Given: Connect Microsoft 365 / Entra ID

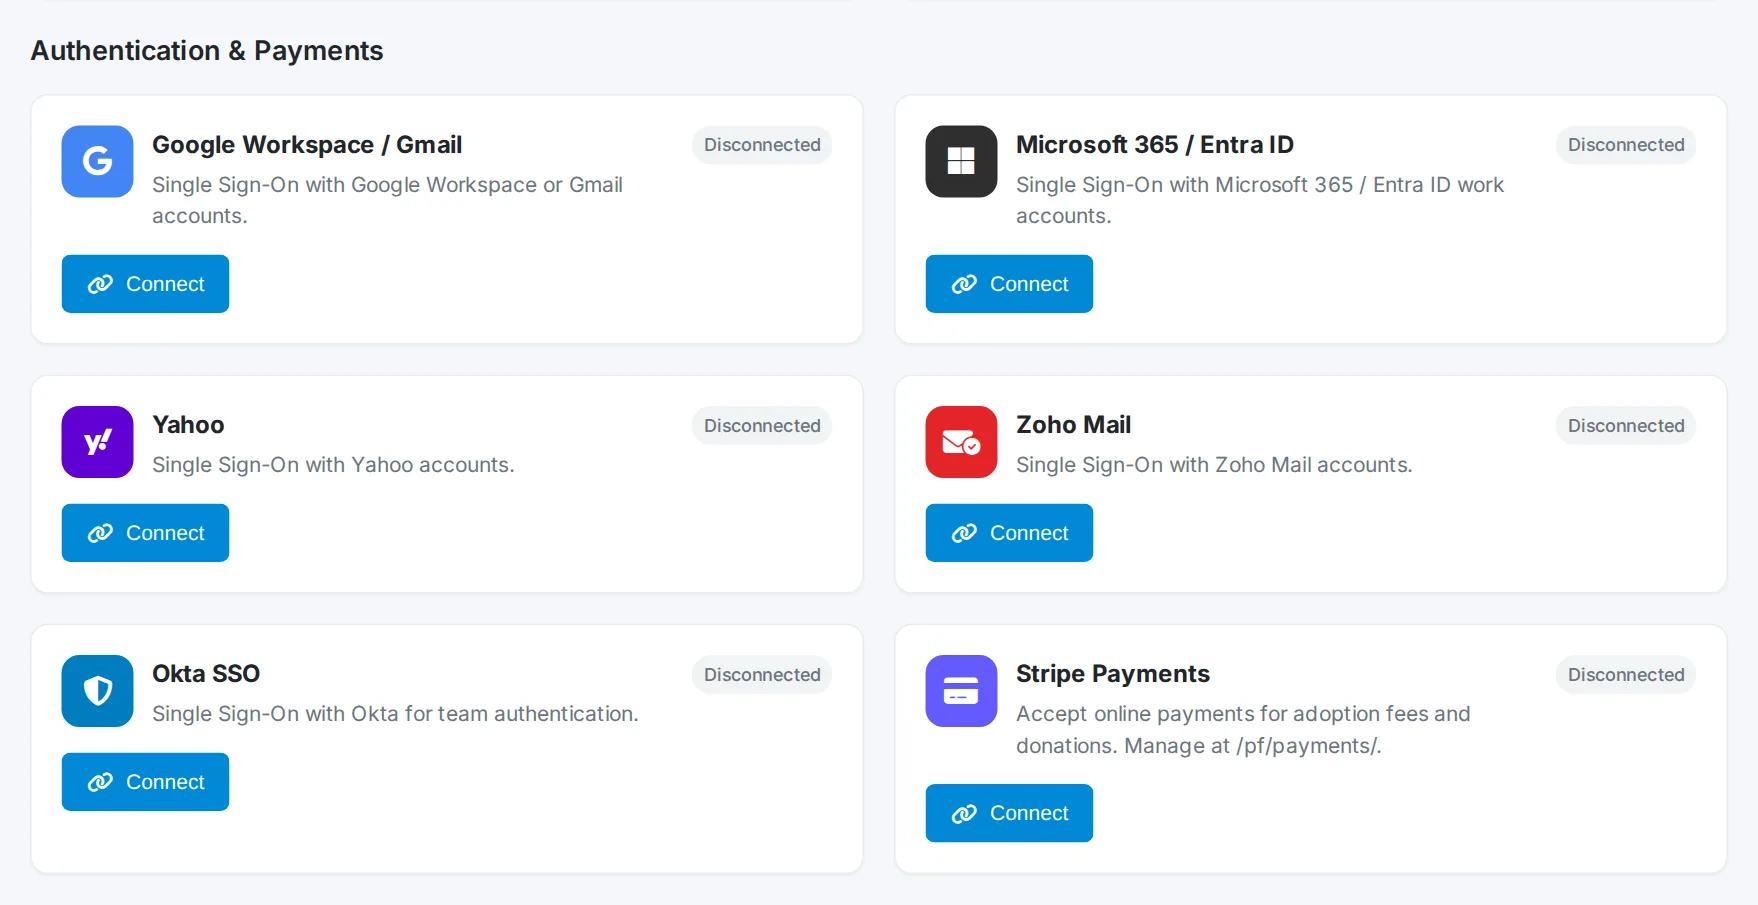Looking at the screenshot, I should click(x=1009, y=284).
